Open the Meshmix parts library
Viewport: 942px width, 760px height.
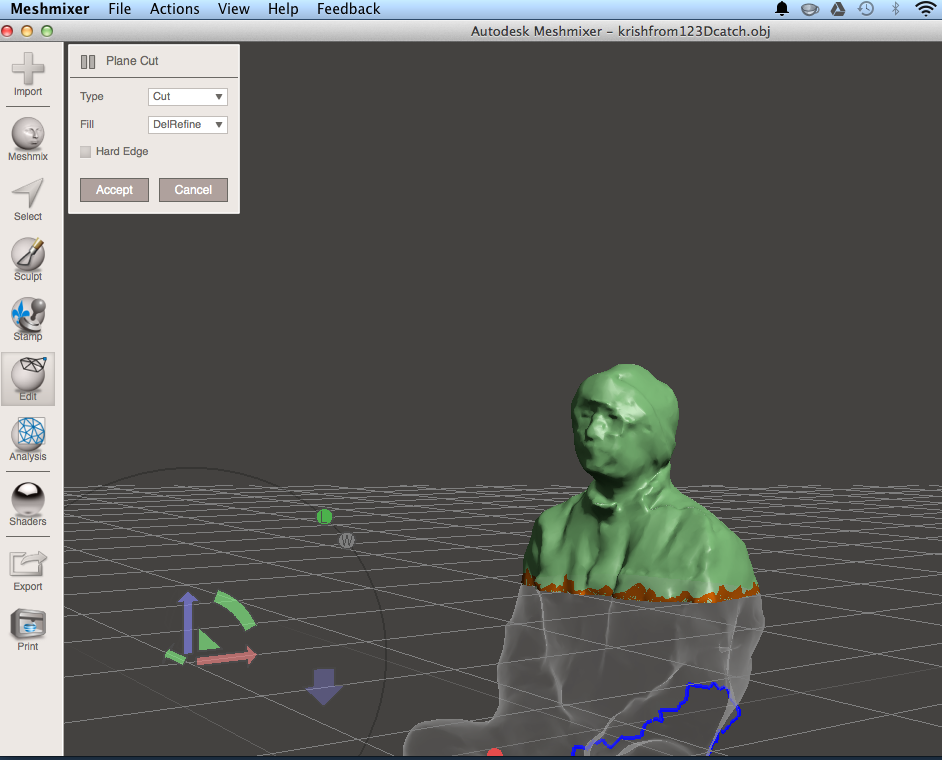click(28, 139)
